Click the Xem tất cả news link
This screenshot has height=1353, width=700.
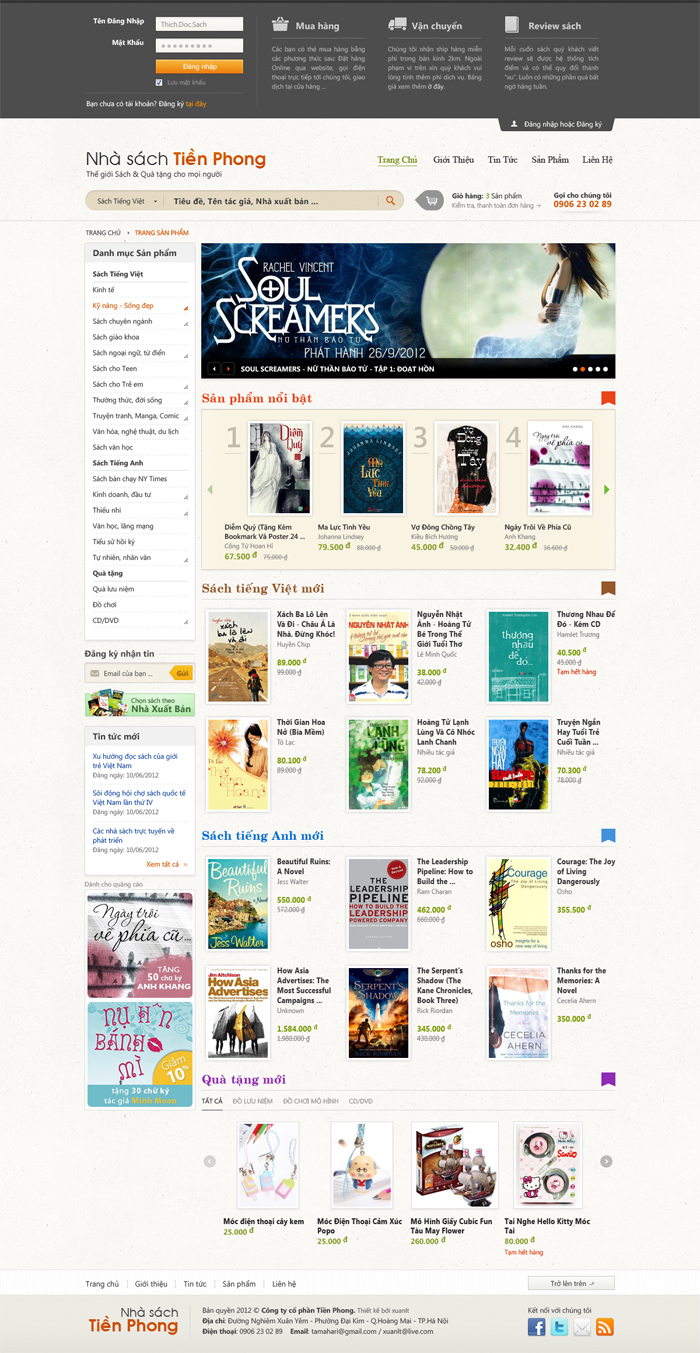click(x=166, y=864)
